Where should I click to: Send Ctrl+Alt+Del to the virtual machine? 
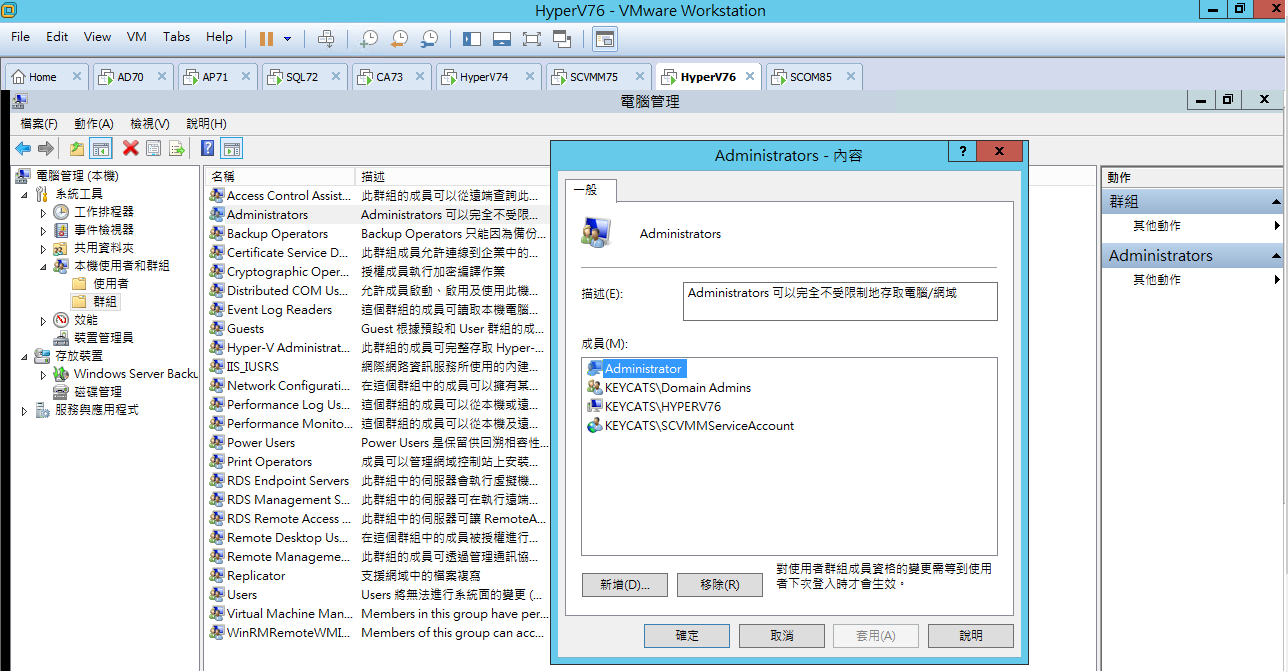326,38
